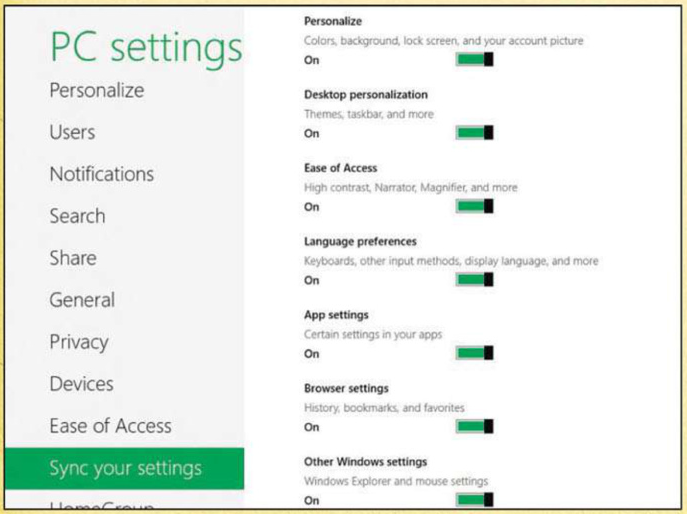687x514 pixels.
Task: Open the partially visible HomeGroup category
Action: tap(102, 505)
